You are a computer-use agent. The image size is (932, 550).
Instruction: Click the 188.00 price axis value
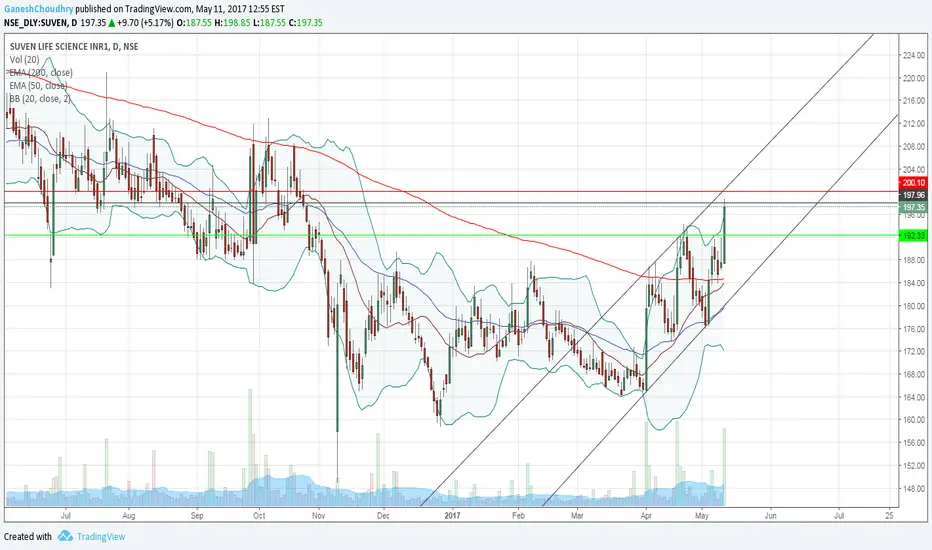pyautogui.click(x=914, y=260)
